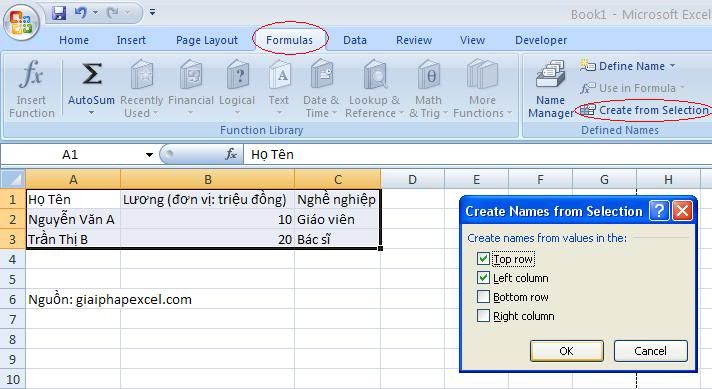The height and width of the screenshot is (389, 712).
Task: Save the workbook with floppy icon
Action: pyautogui.click(x=59, y=13)
